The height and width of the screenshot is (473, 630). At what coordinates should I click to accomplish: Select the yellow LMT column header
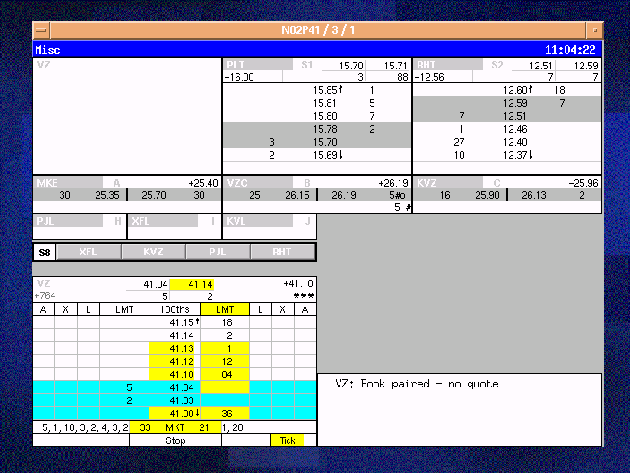click(225, 310)
